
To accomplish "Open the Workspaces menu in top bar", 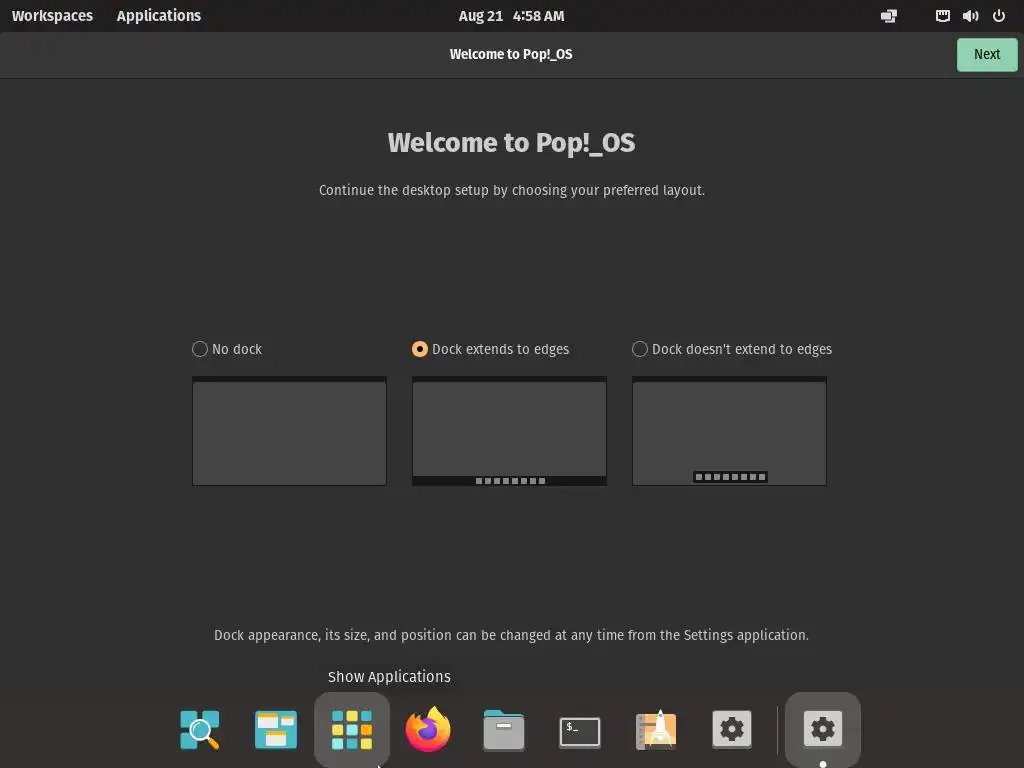I will [x=52, y=16].
